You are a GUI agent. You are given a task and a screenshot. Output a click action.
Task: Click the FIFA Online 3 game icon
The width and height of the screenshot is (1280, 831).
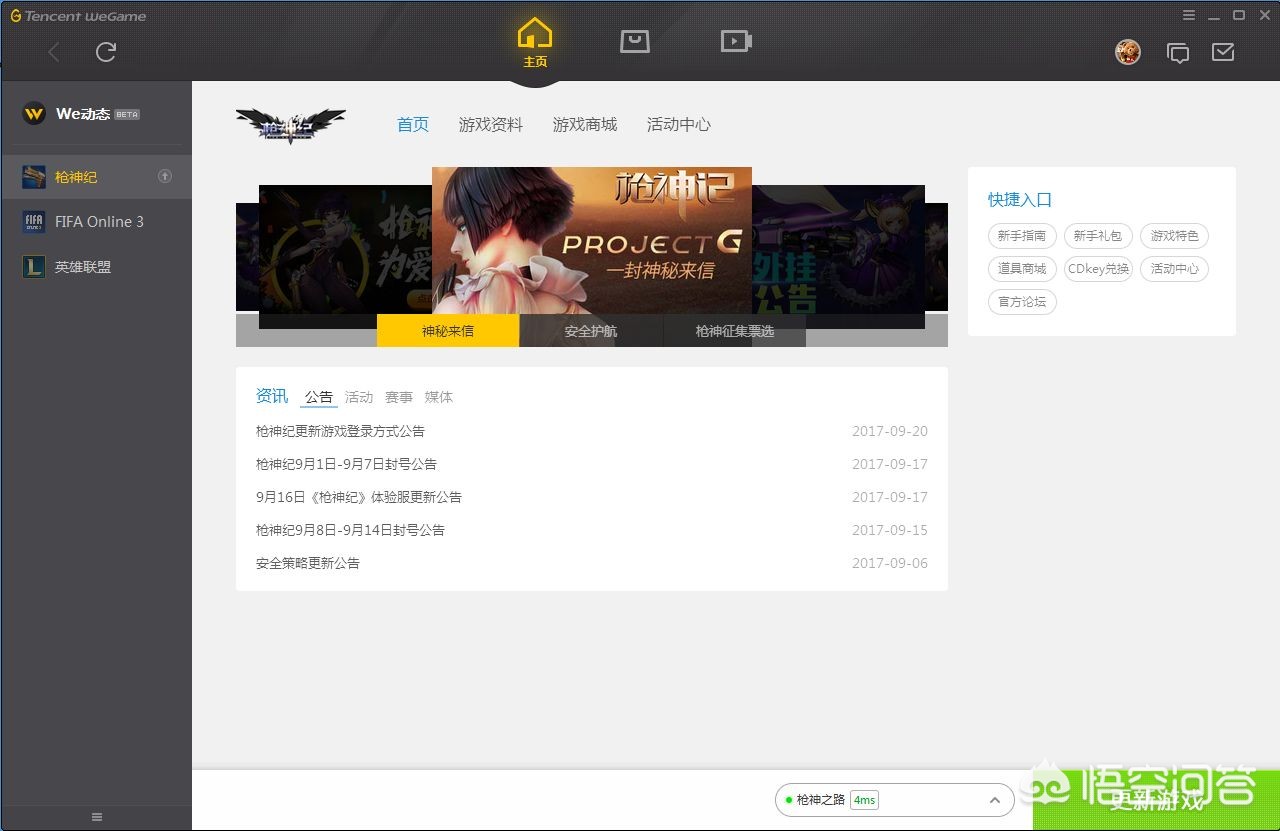[34, 222]
